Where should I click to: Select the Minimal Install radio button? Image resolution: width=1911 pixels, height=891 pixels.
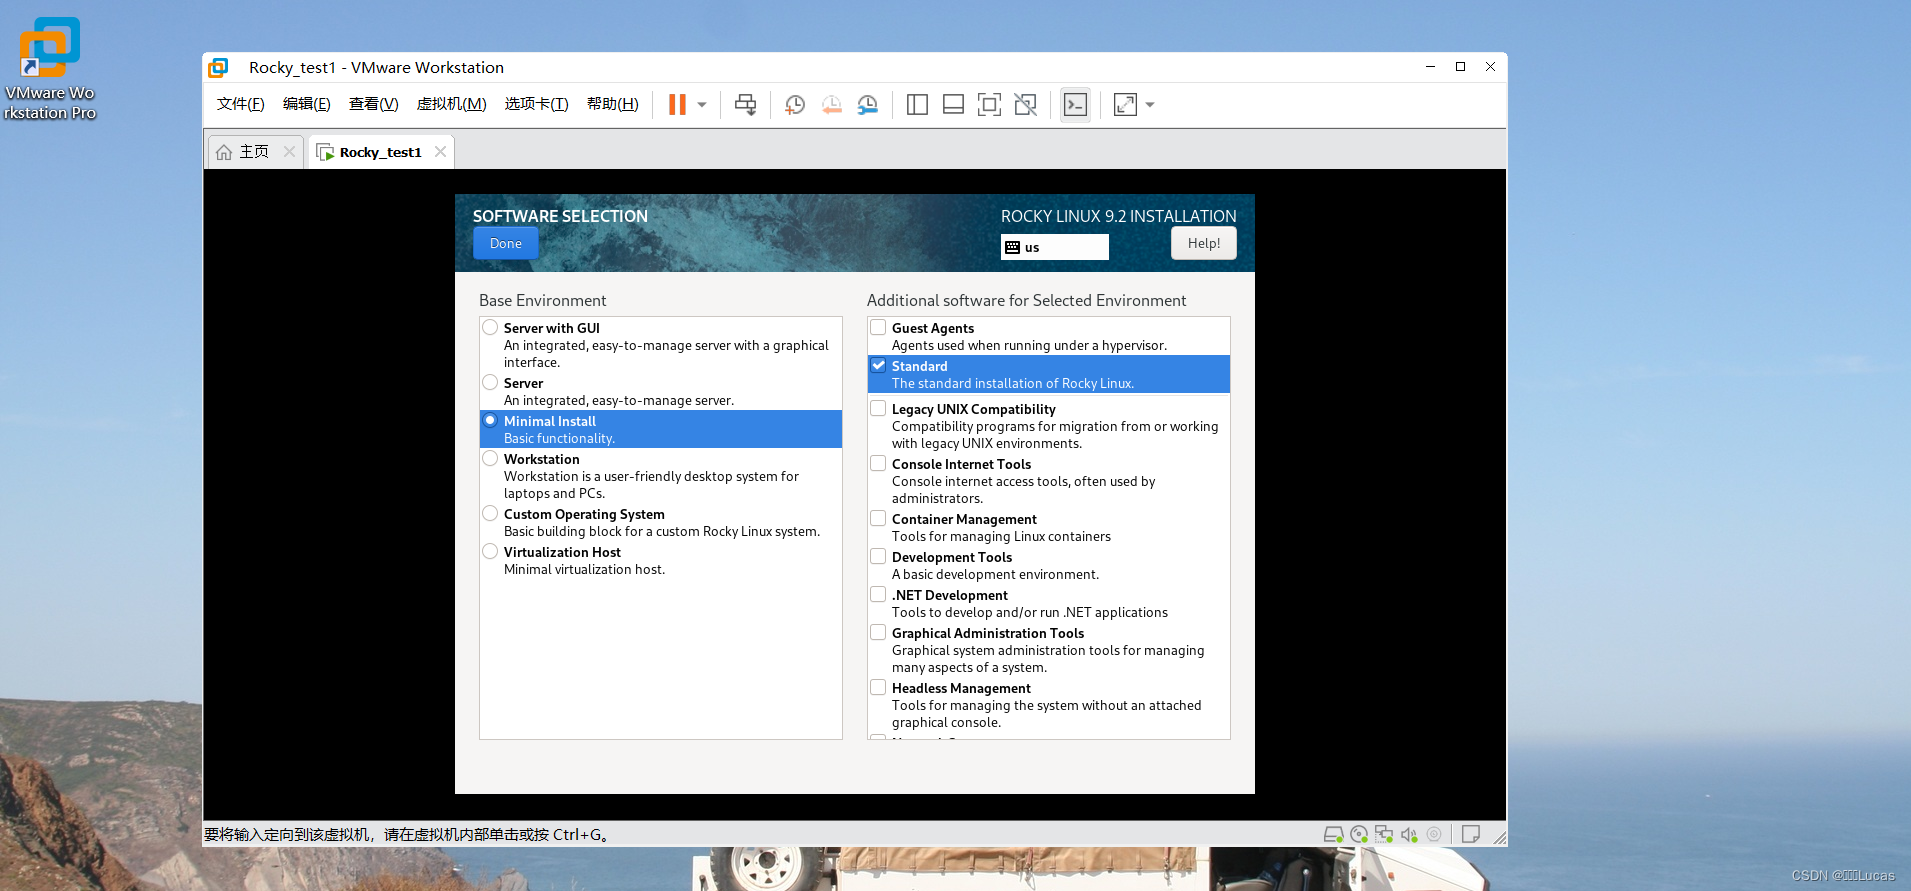point(490,420)
